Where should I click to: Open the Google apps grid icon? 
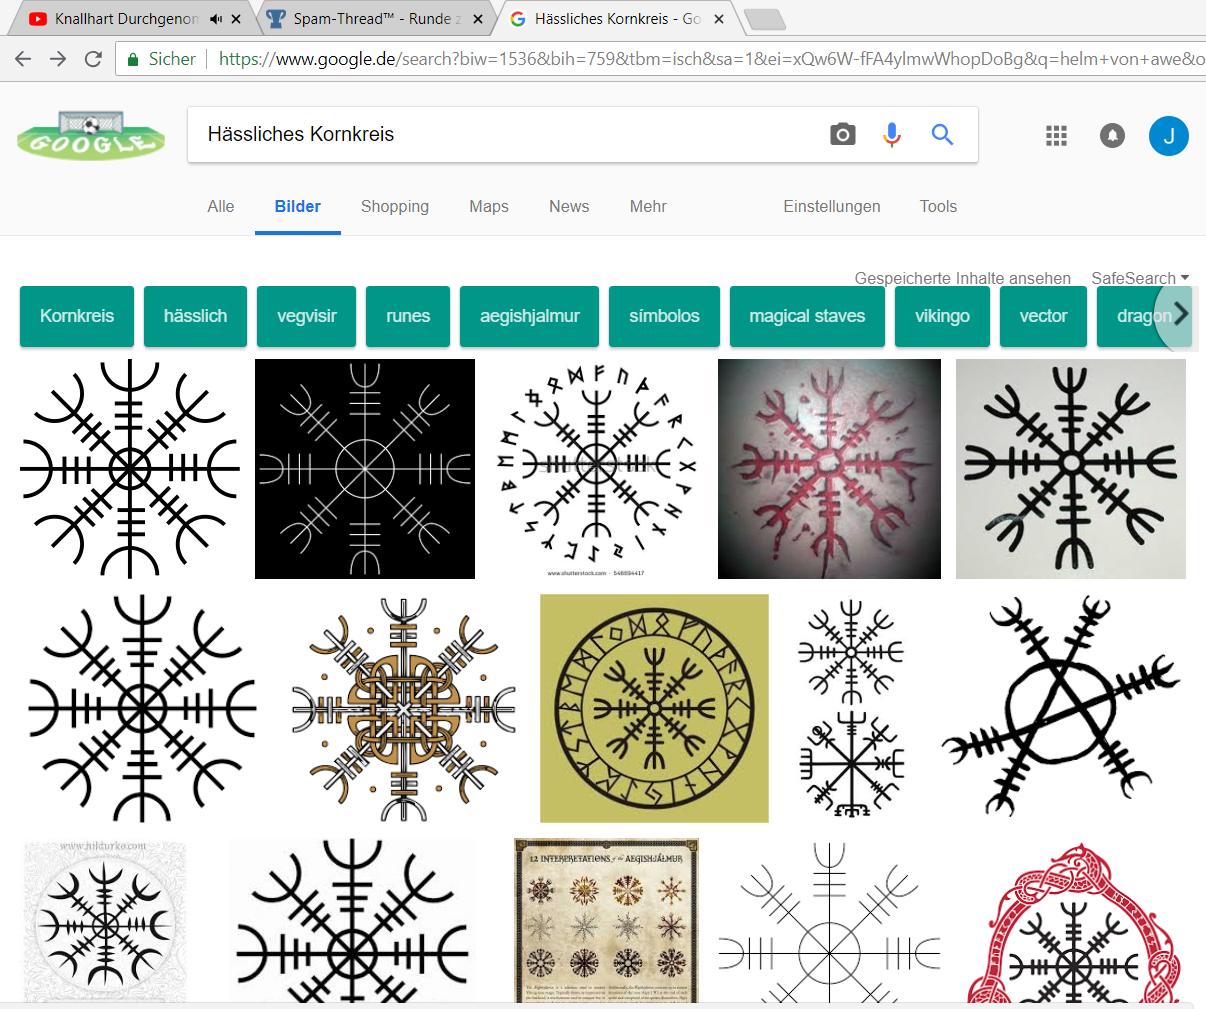(1056, 135)
